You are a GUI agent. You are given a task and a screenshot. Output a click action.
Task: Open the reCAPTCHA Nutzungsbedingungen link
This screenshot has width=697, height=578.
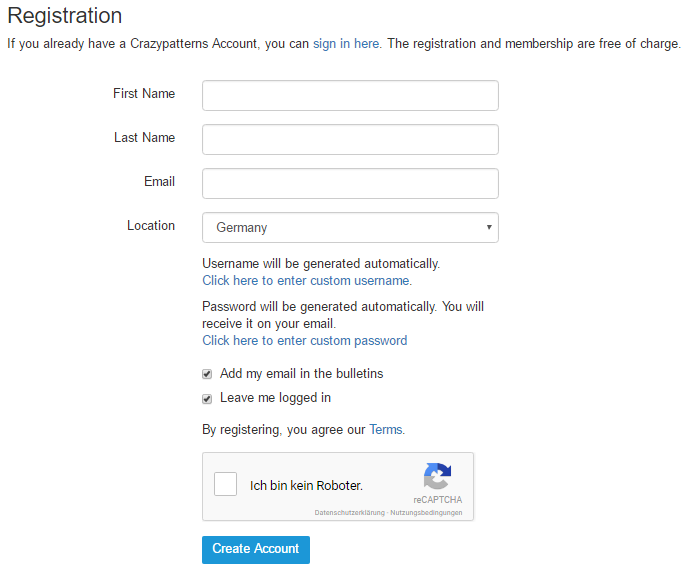pyautogui.click(x=426, y=513)
